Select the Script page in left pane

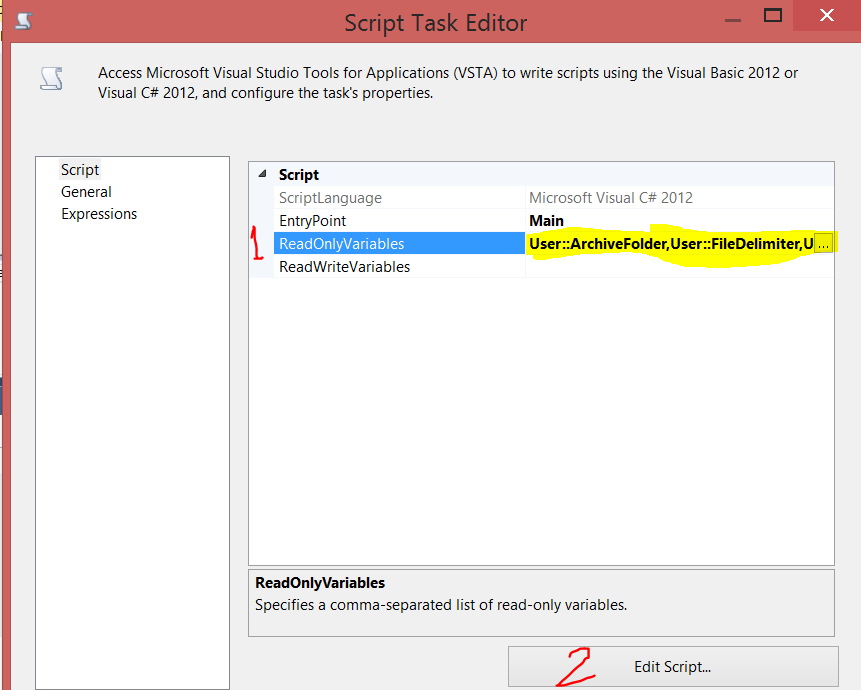pos(79,169)
